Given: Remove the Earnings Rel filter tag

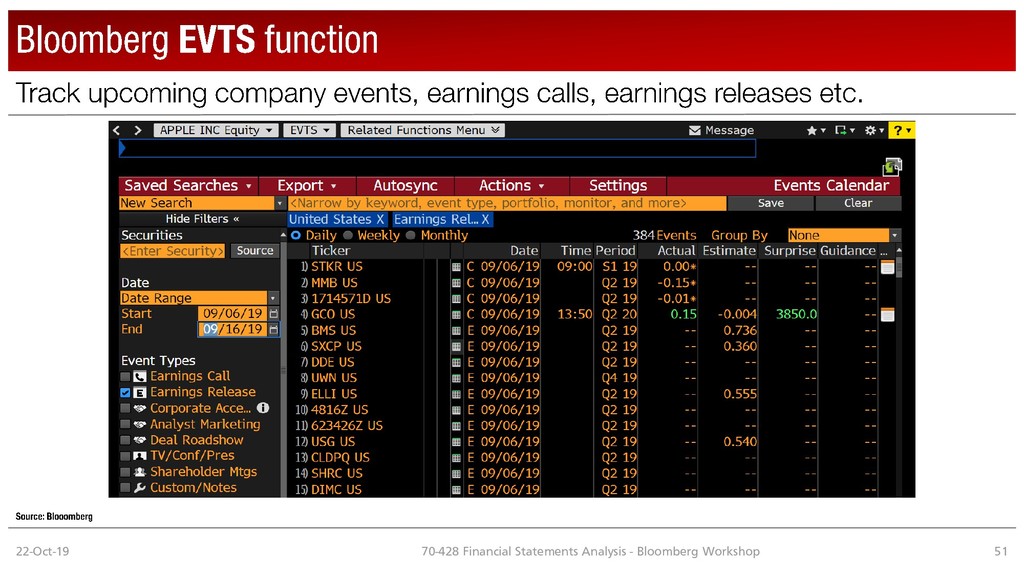Looking at the screenshot, I should tap(485, 219).
